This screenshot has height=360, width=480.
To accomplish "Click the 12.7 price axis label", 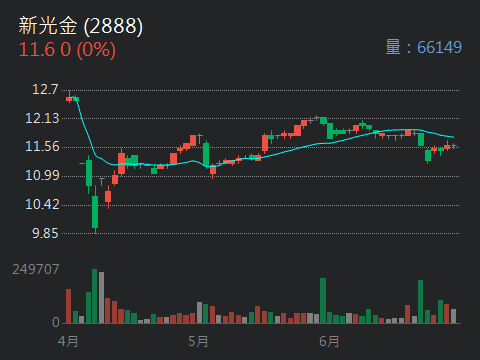I will [x=45, y=89].
